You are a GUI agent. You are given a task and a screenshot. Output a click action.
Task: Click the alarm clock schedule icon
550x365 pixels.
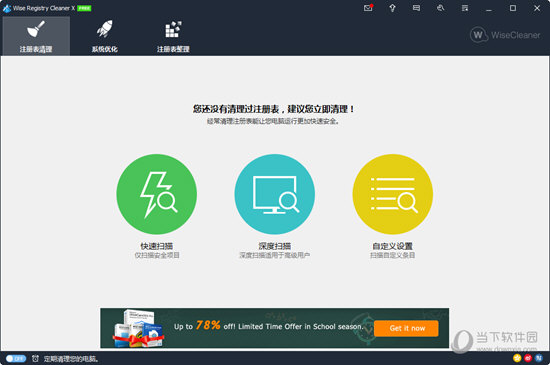pyautogui.click(x=35, y=359)
